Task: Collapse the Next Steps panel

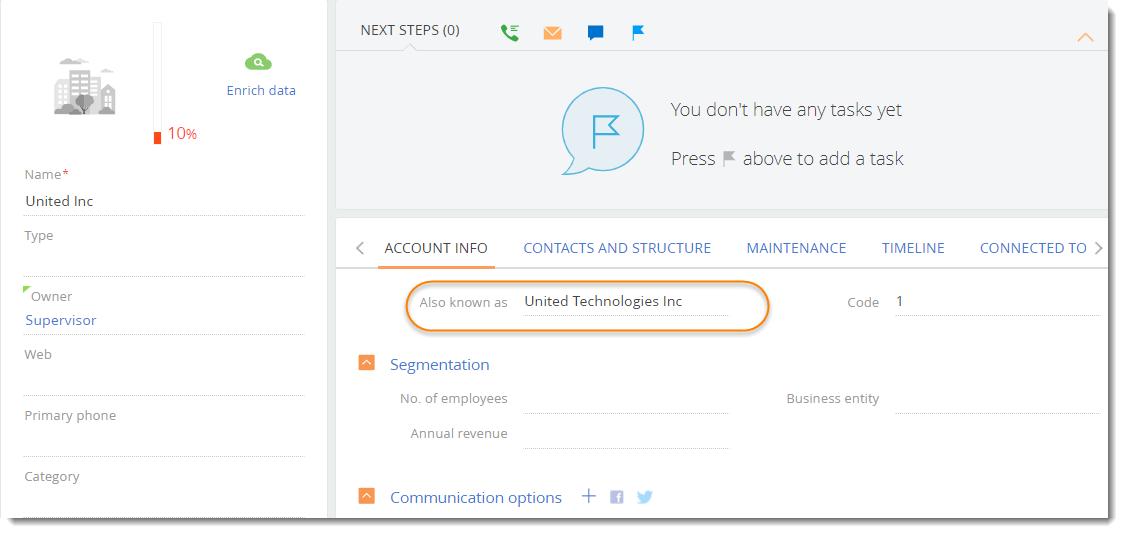Action: [x=1085, y=37]
